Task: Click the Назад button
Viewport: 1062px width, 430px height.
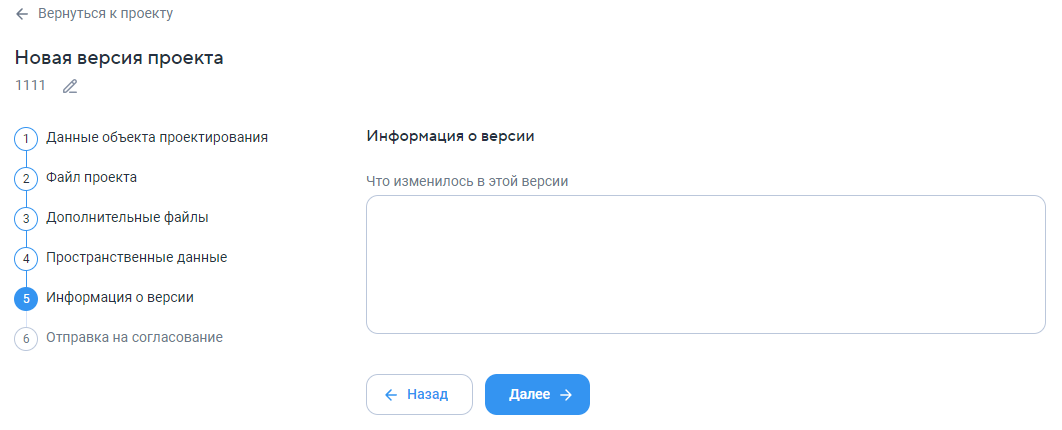Action: point(419,394)
